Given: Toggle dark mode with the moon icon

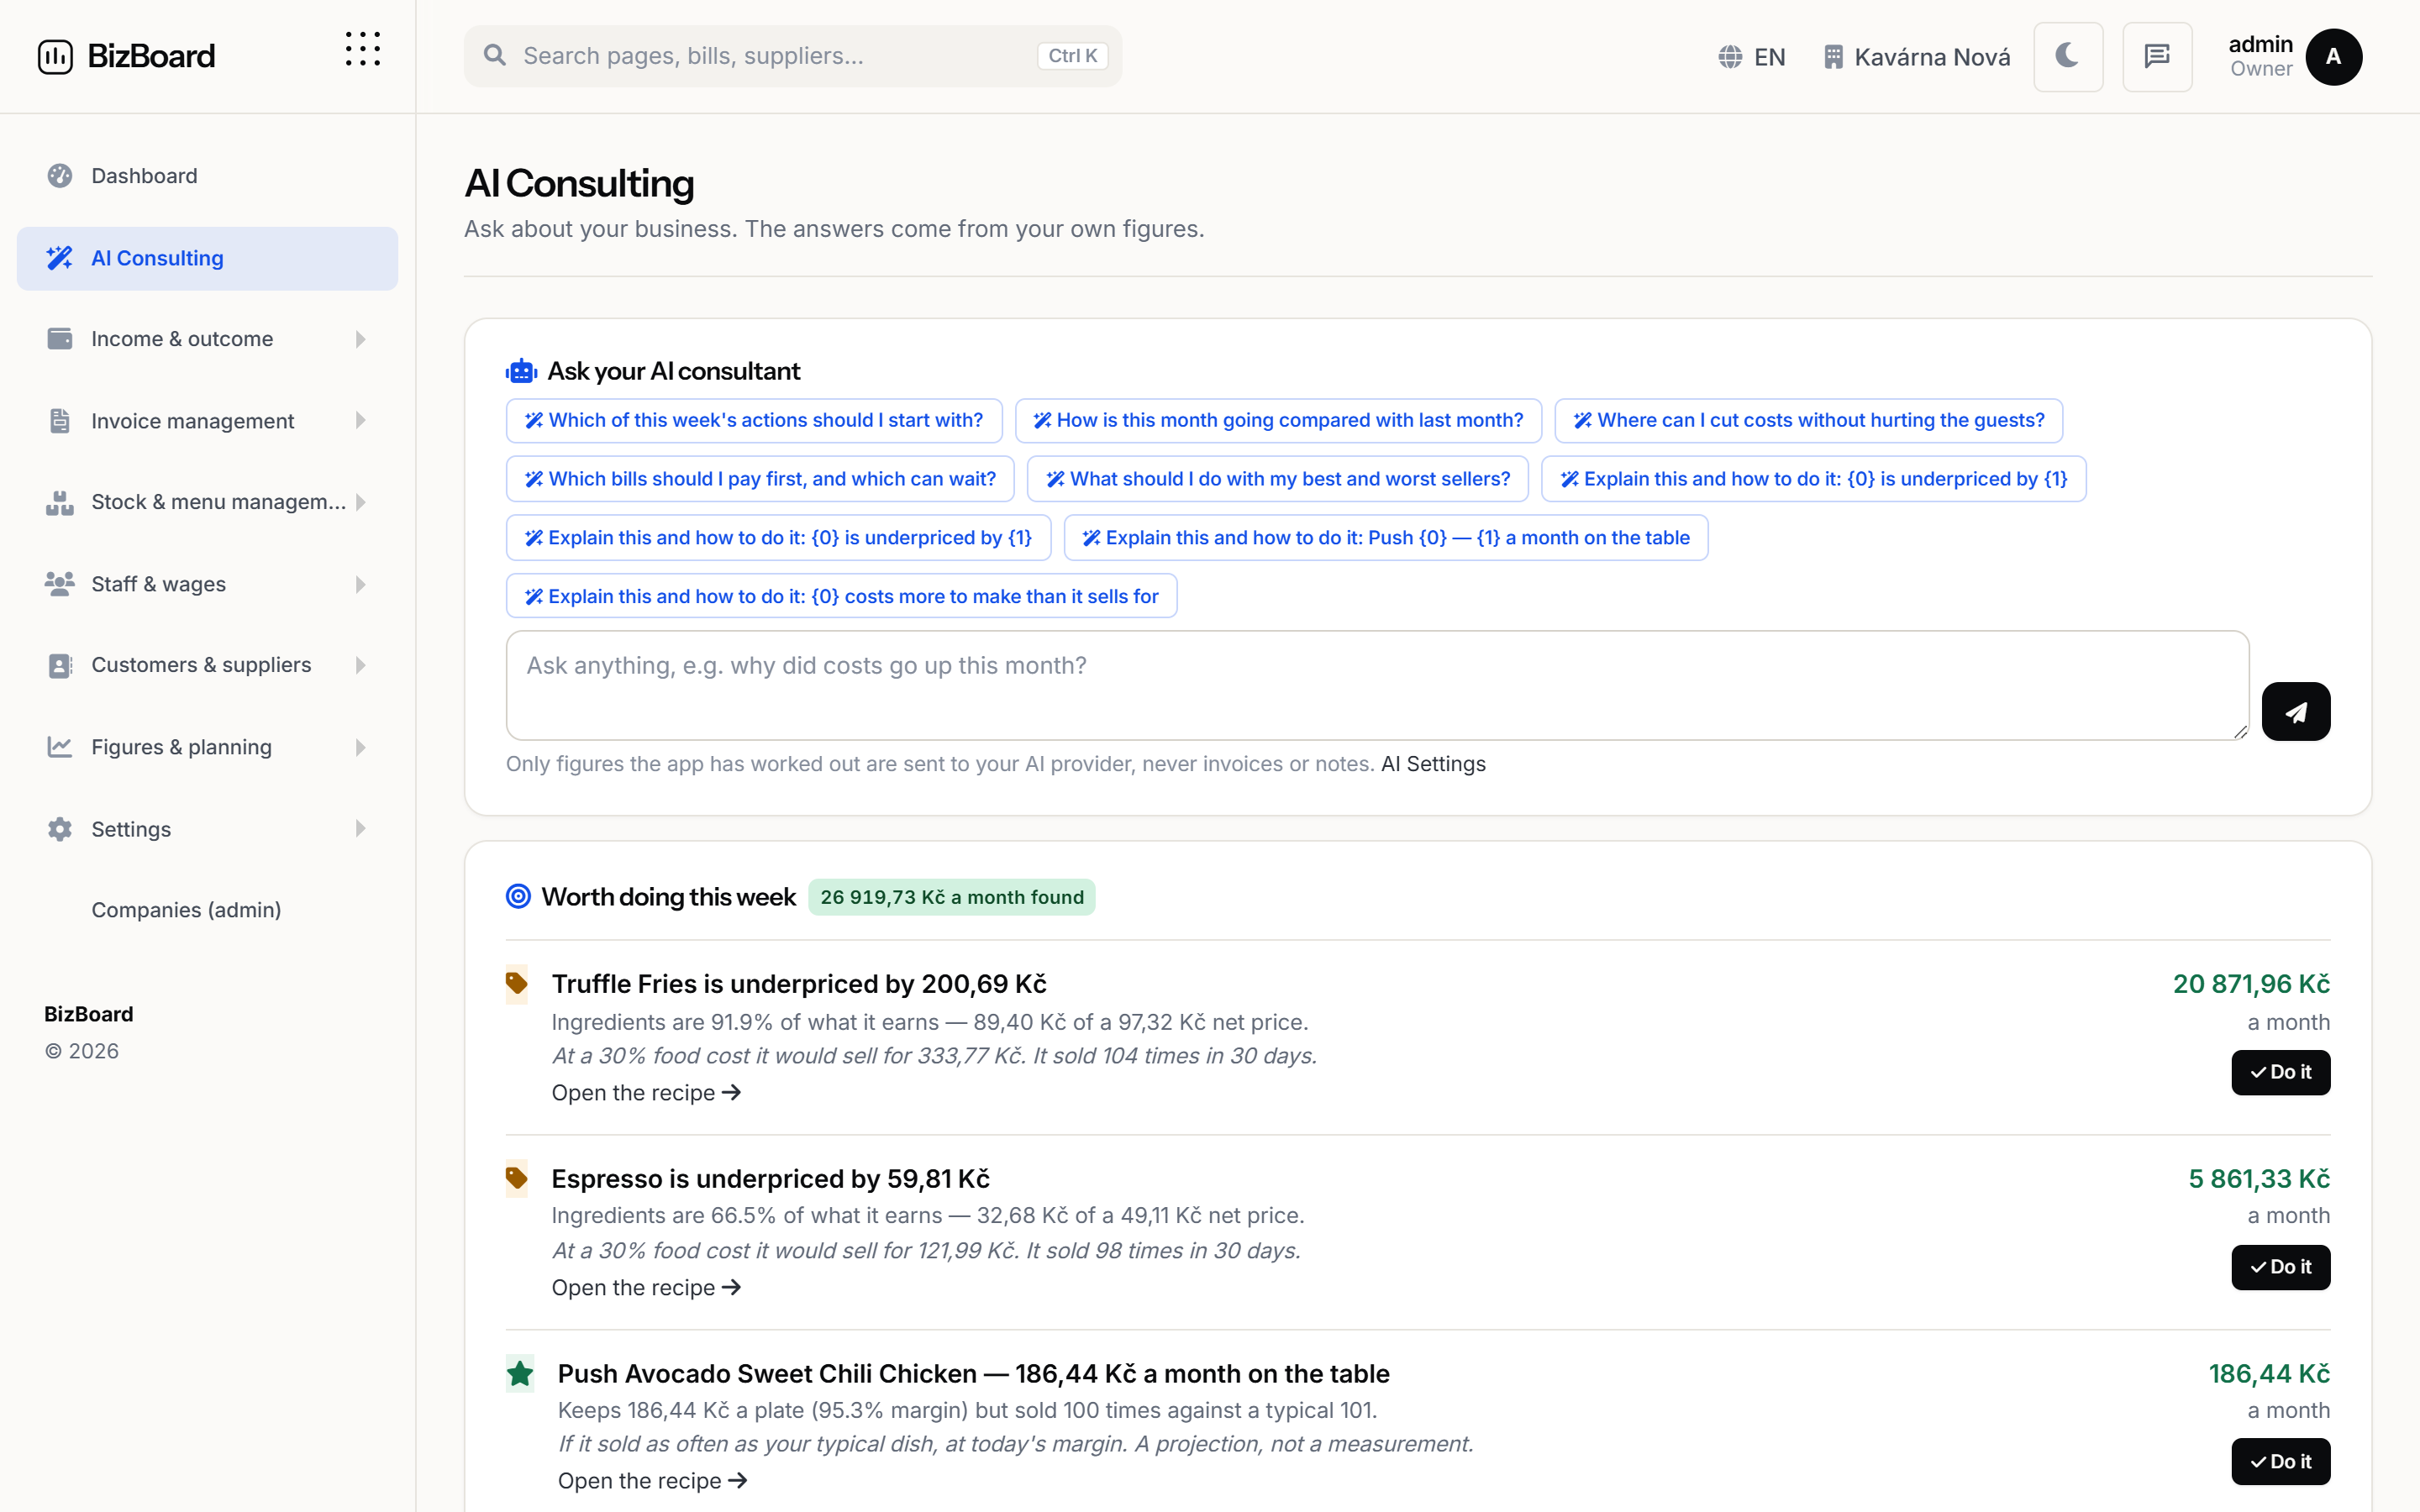Looking at the screenshot, I should coord(2068,57).
